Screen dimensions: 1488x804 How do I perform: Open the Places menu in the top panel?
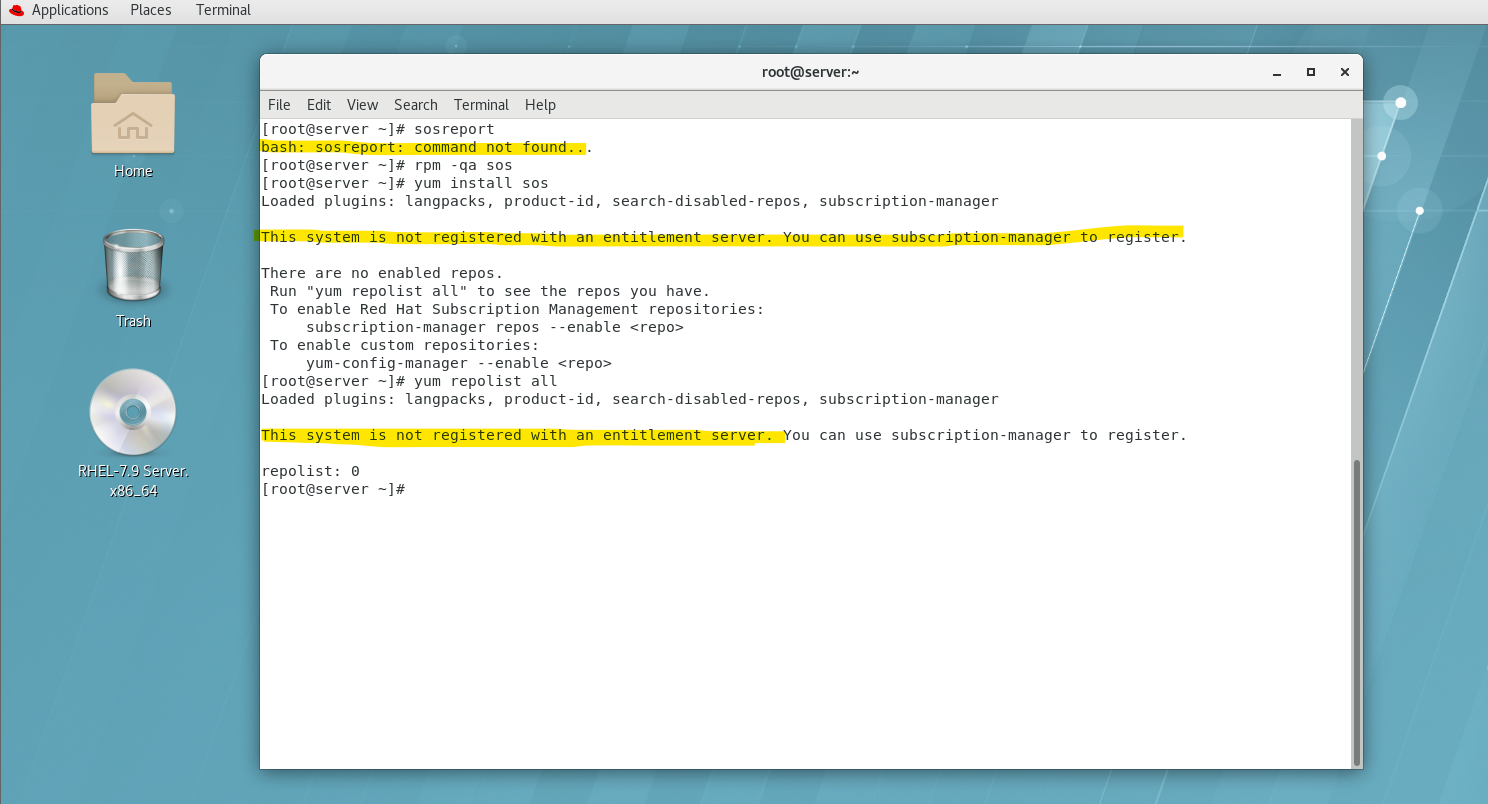pos(150,10)
